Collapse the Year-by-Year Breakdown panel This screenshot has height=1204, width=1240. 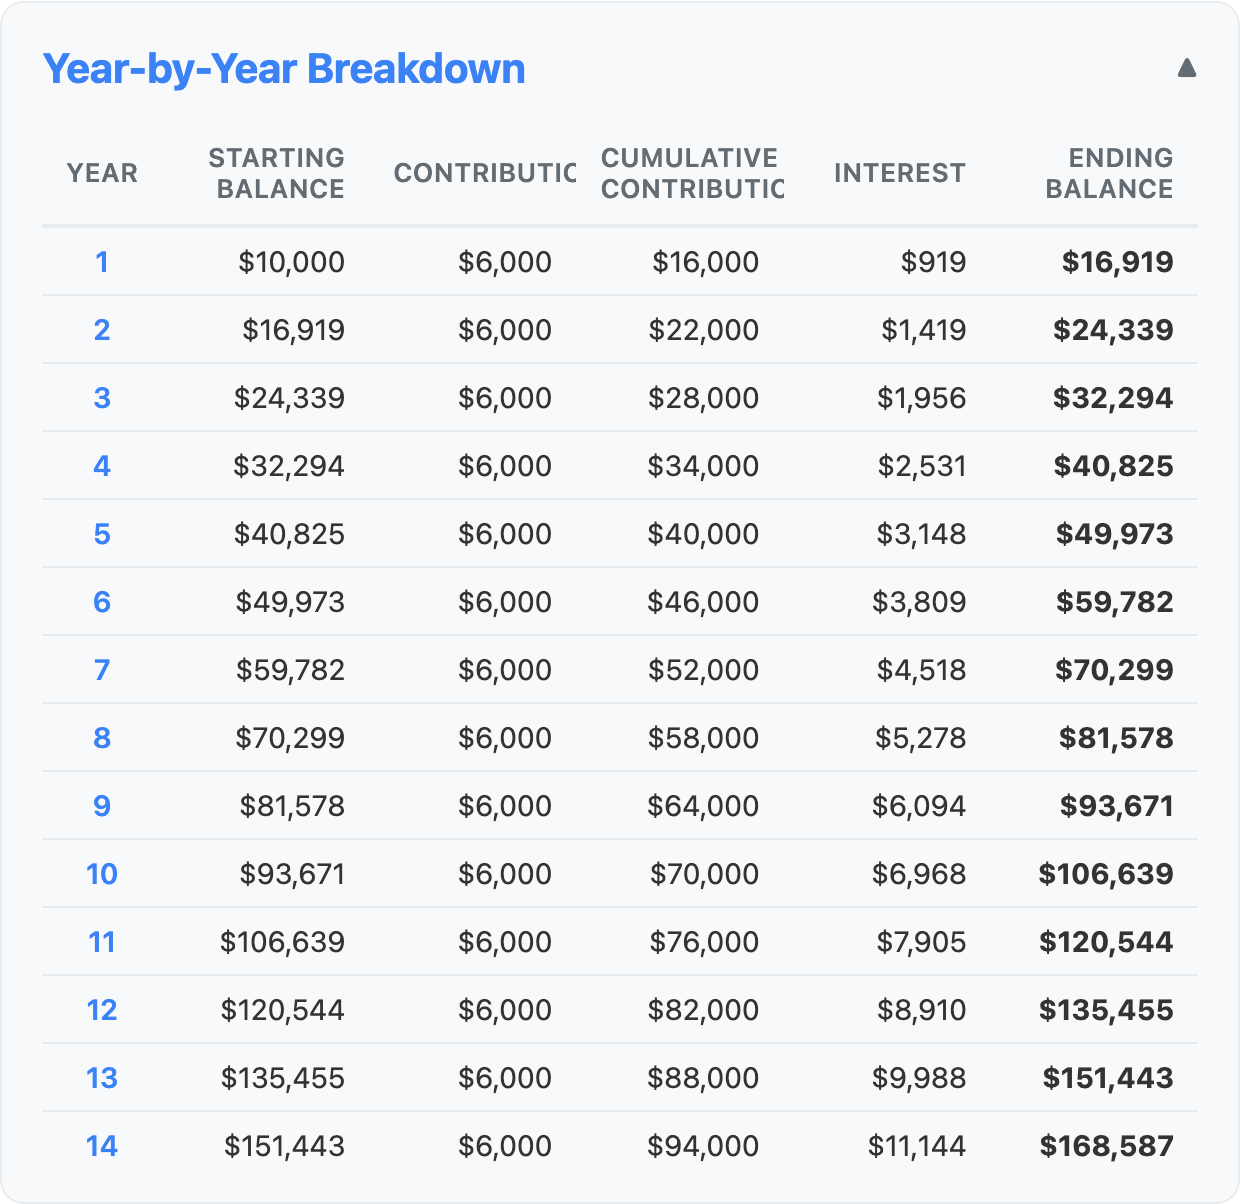click(1185, 68)
